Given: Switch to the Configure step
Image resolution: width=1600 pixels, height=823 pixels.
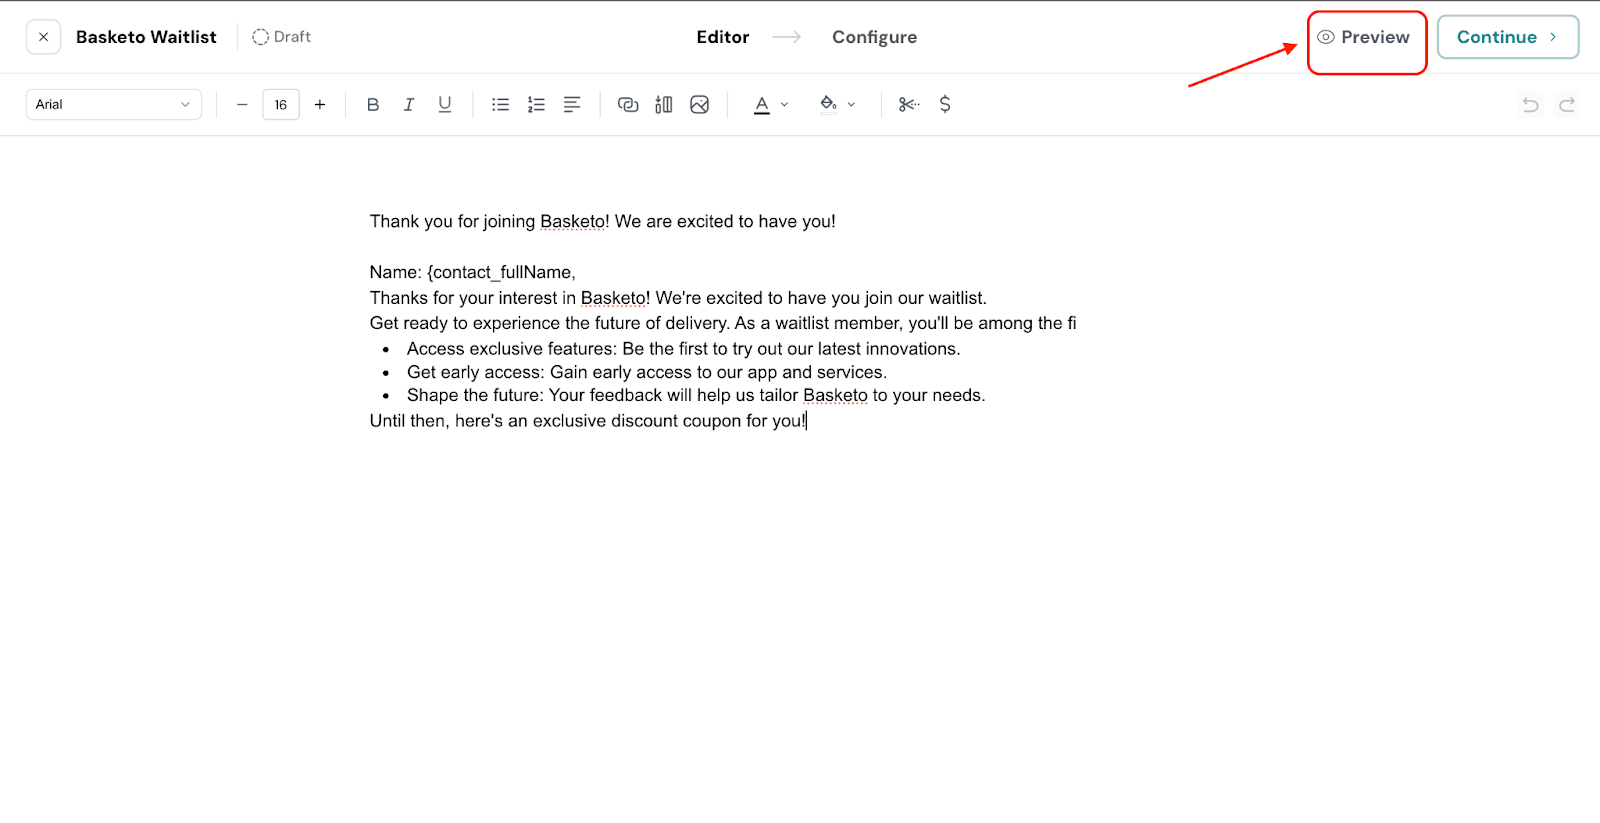Looking at the screenshot, I should click(x=874, y=37).
